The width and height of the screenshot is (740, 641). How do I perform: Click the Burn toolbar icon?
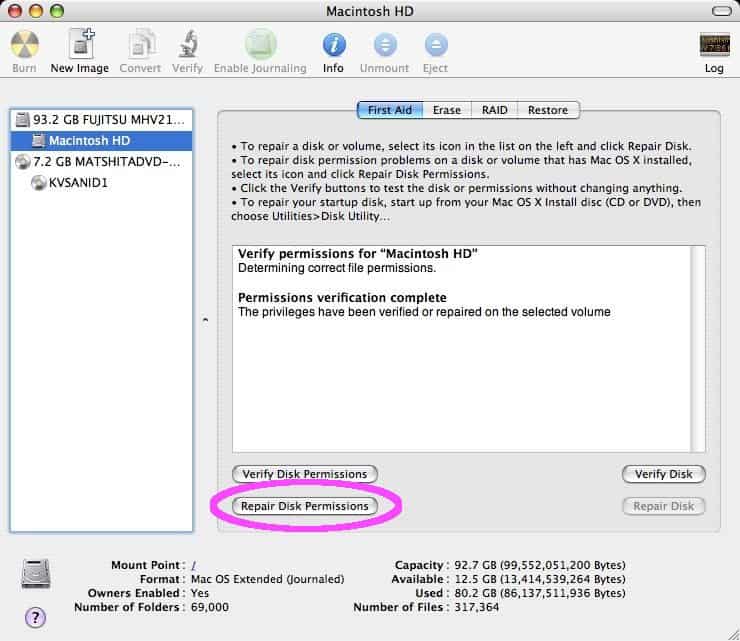[24, 45]
